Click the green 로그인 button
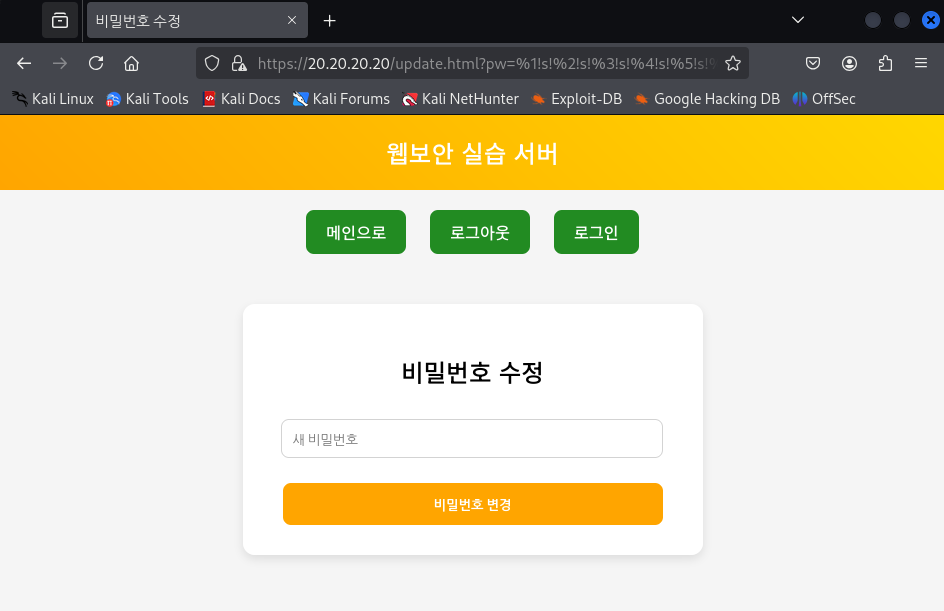Image resolution: width=944 pixels, height=611 pixels. tap(596, 232)
